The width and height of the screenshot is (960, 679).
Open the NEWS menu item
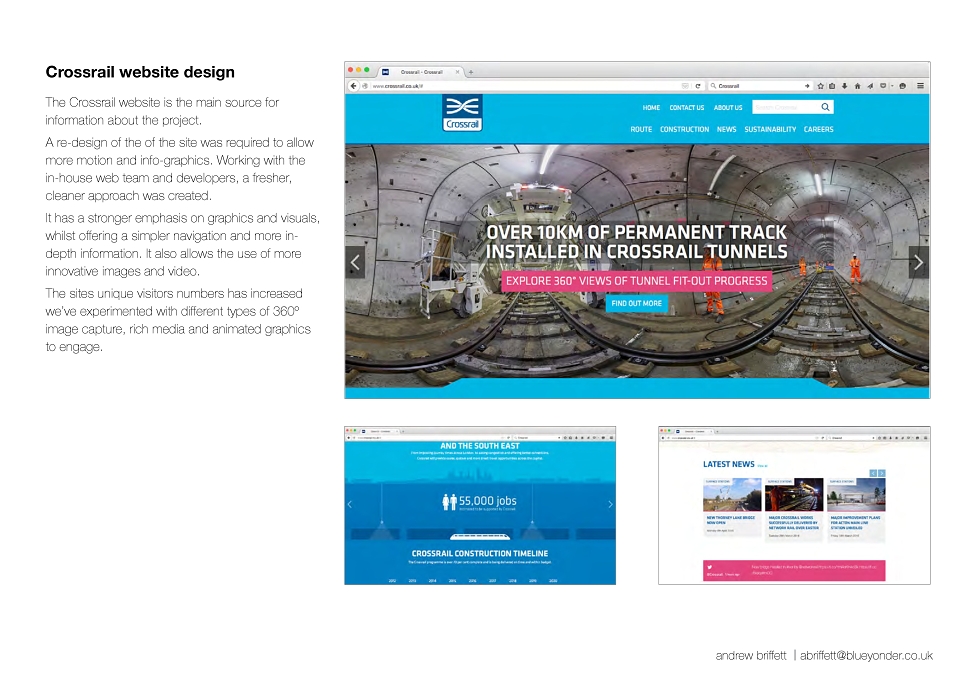click(727, 129)
